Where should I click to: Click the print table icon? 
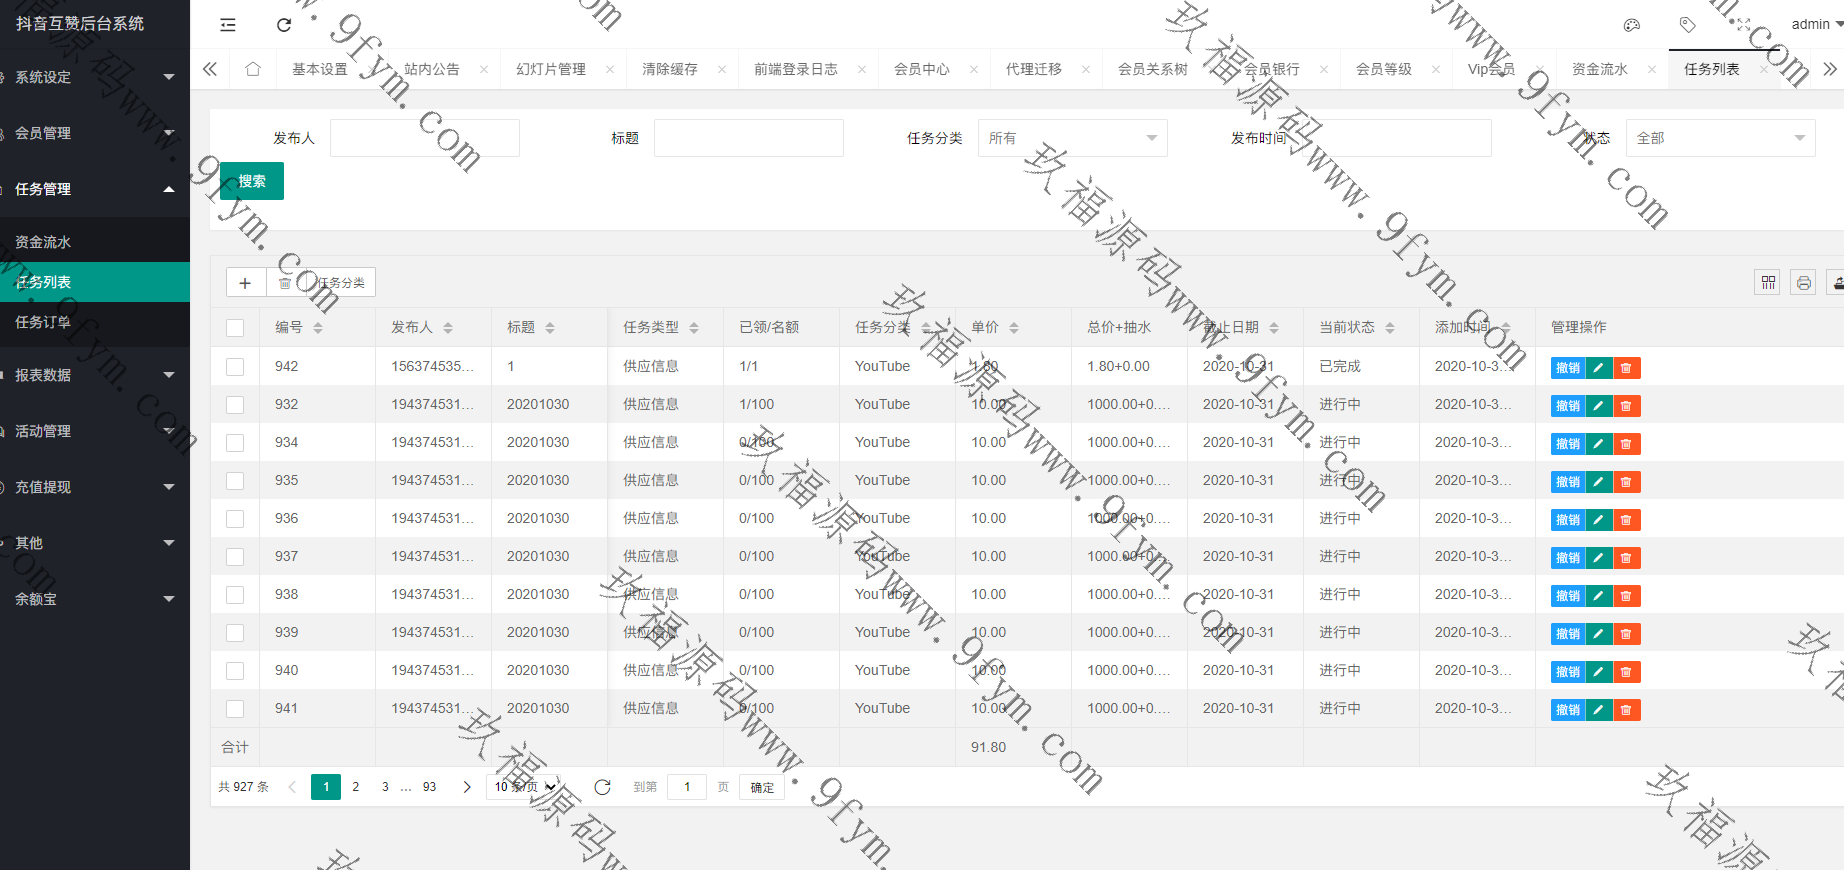[1803, 283]
